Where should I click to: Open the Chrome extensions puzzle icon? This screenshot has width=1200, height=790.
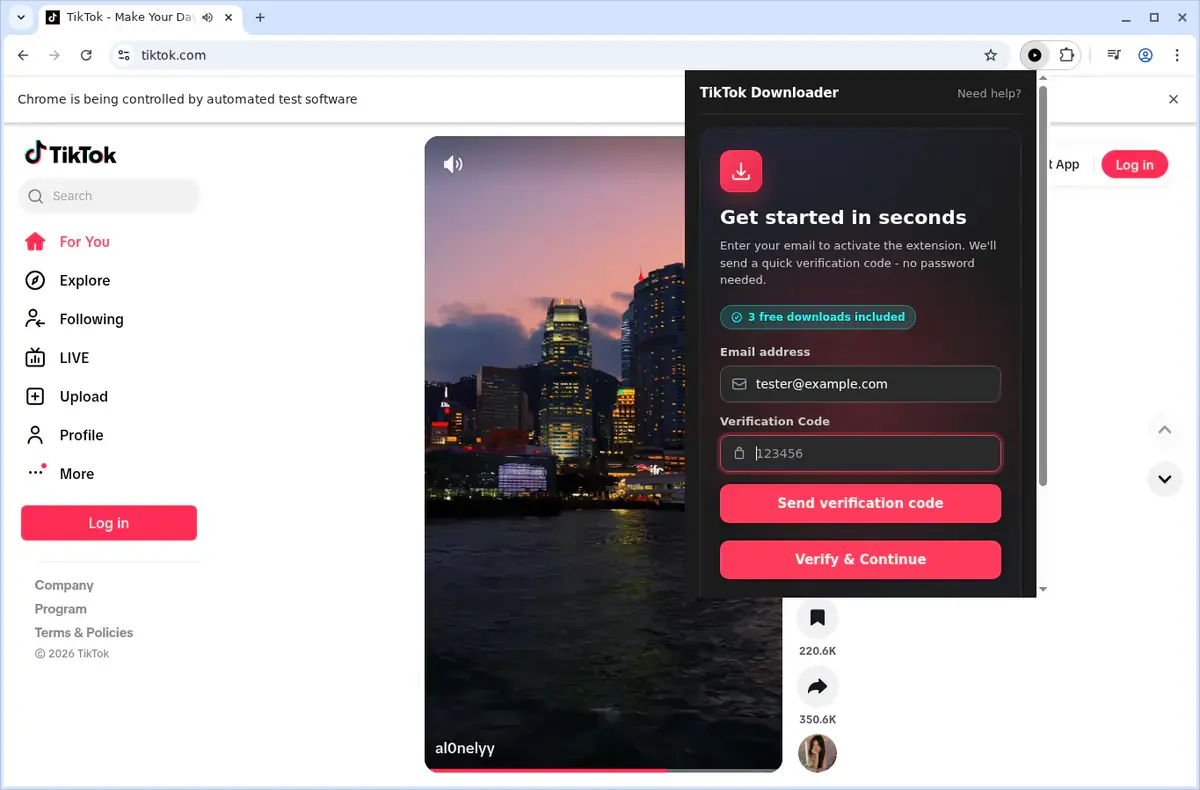(1067, 55)
